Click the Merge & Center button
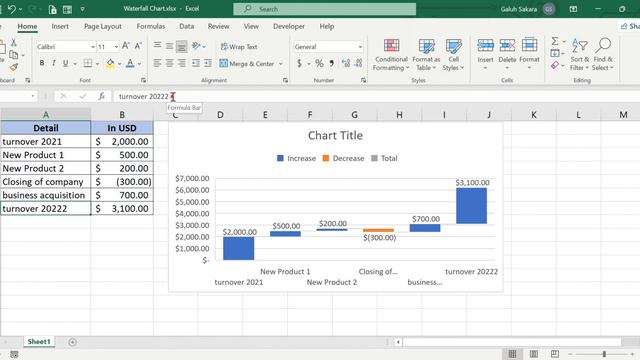Image resolution: width=640 pixels, height=360 pixels. pyautogui.click(x=247, y=64)
